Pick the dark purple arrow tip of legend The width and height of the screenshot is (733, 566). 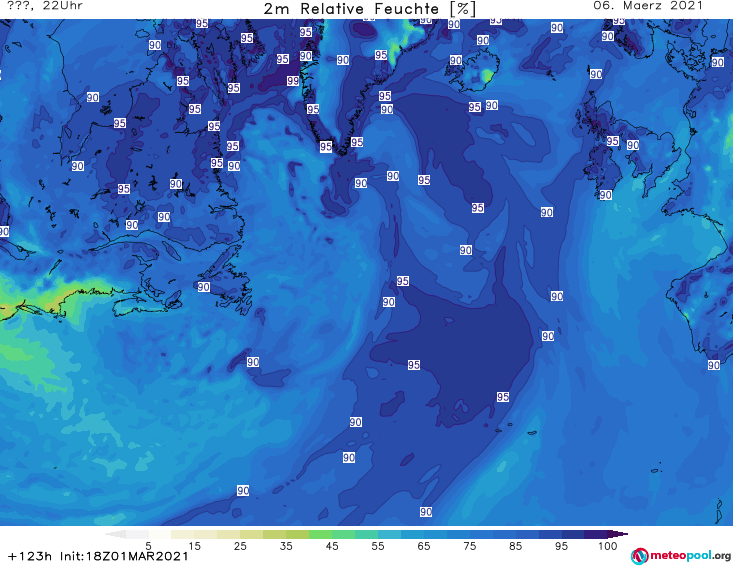pos(618,534)
